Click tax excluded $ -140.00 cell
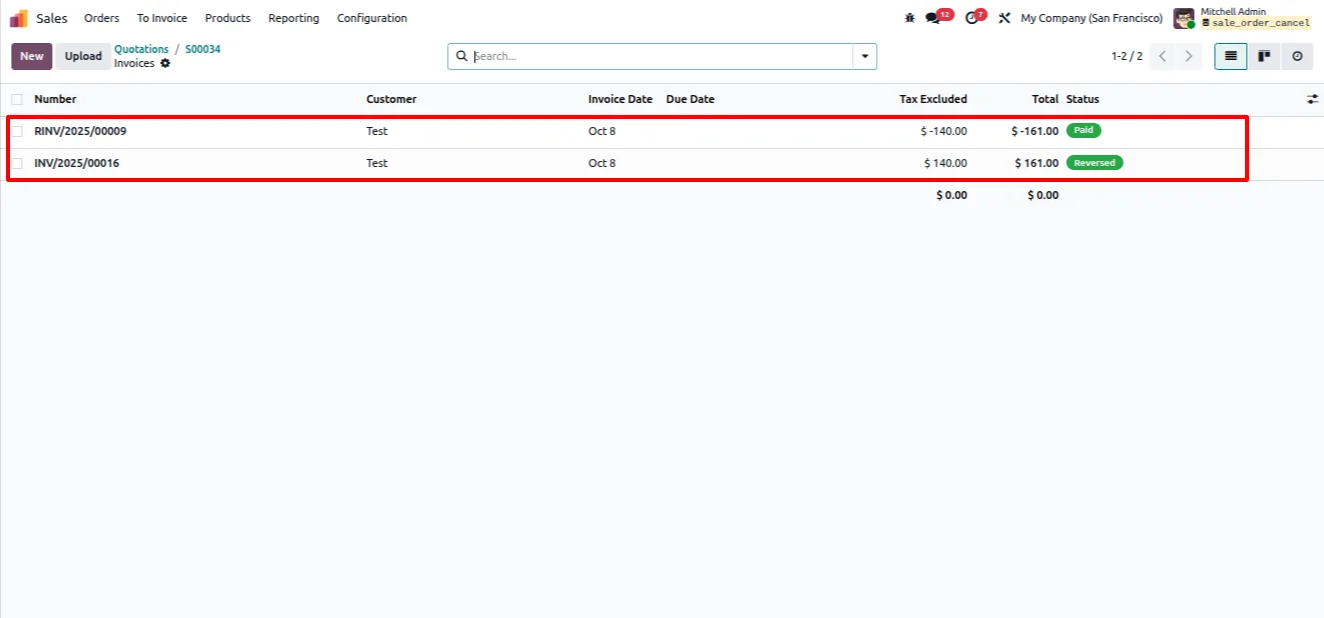The width and height of the screenshot is (1324, 618). 943,131
